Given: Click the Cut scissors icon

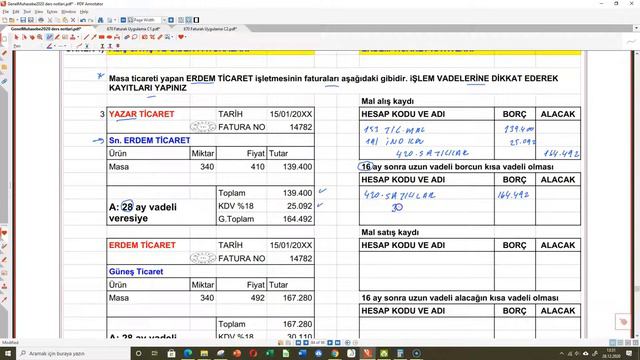Looking at the screenshot, I should [x=50, y=20].
